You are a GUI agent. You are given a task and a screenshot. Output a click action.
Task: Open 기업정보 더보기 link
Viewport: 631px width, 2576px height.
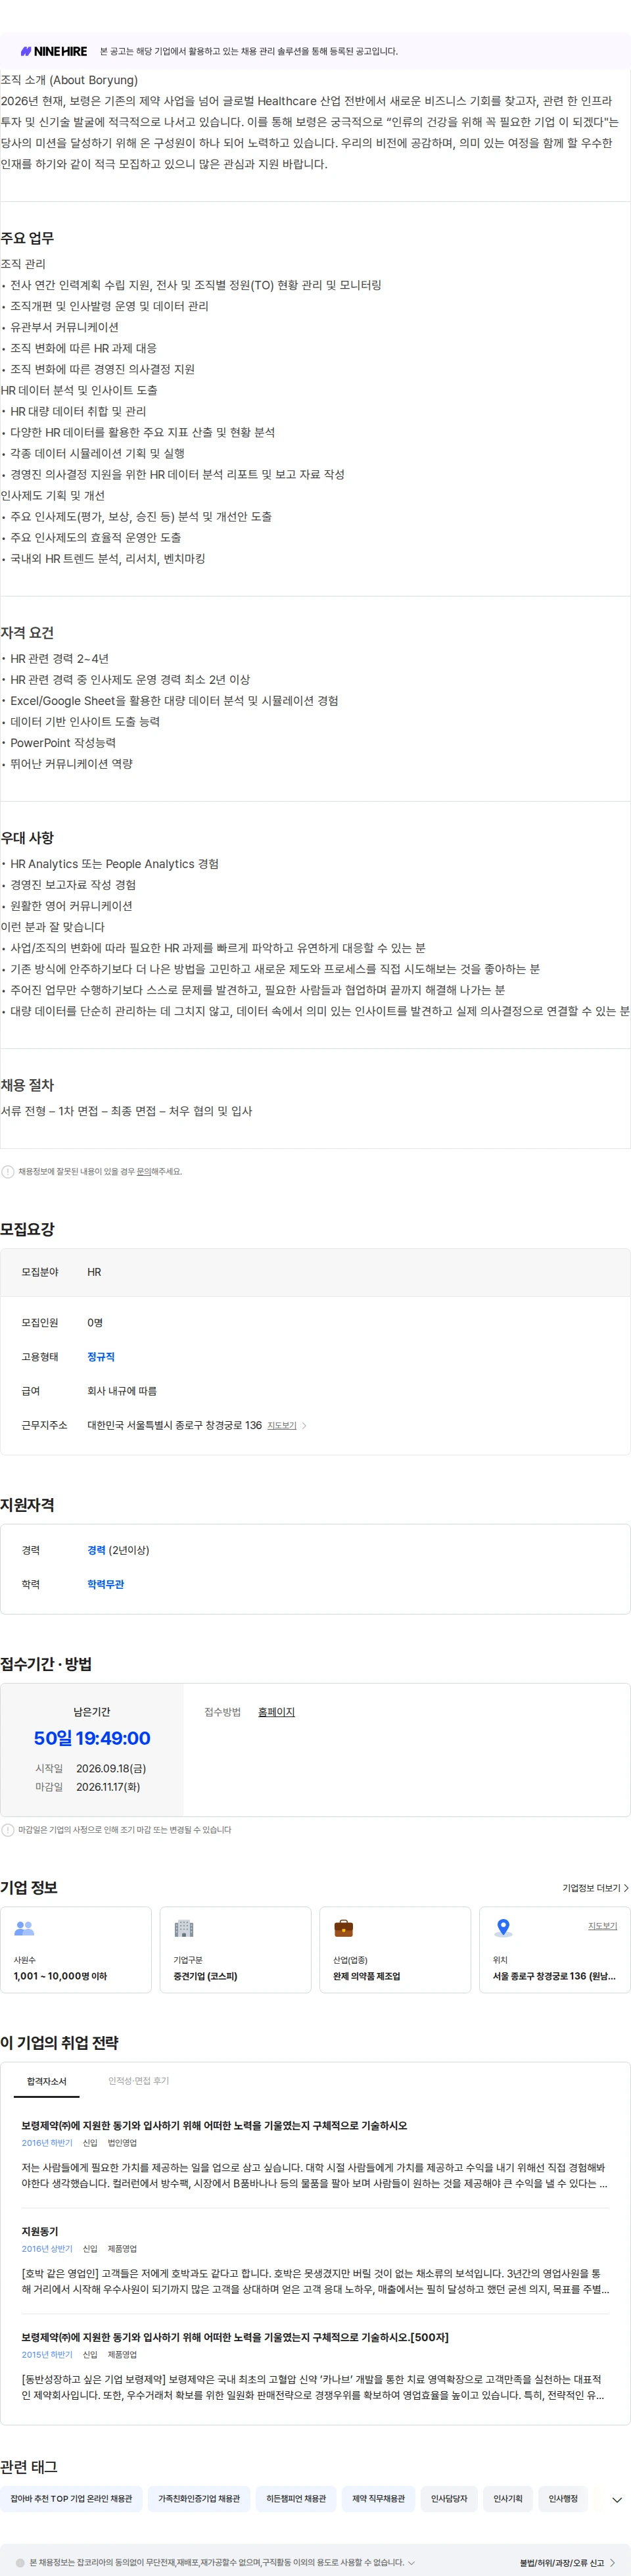(595, 1888)
